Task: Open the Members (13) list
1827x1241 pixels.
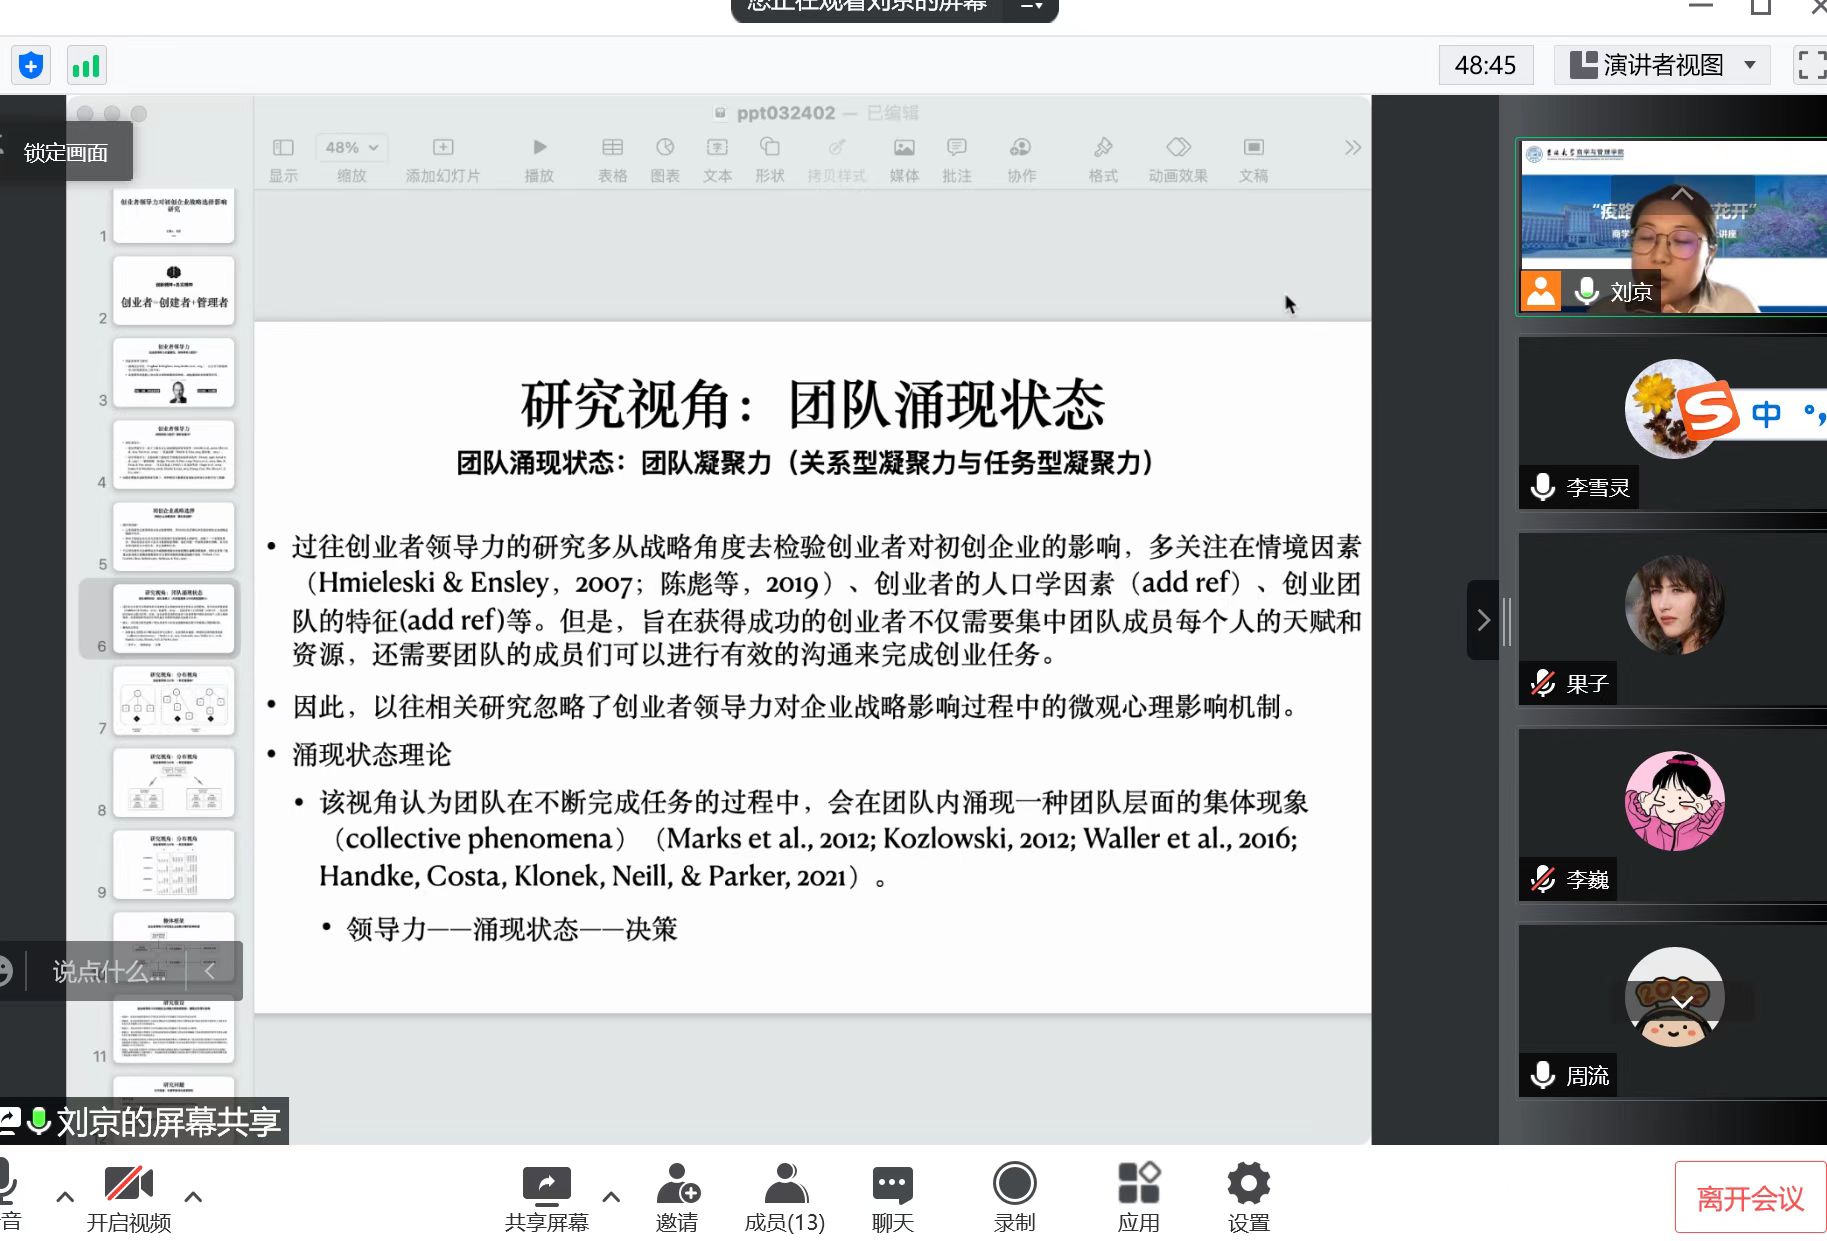Action: [x=785, y=1195]
